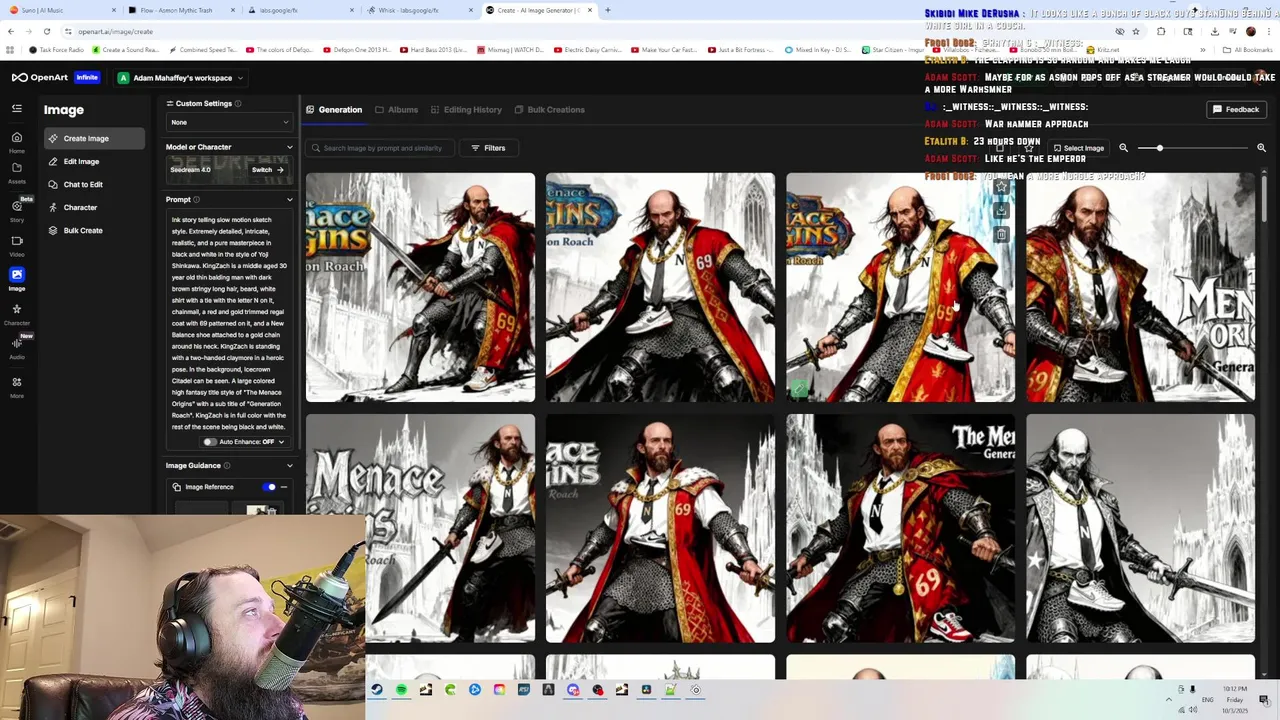Click the Infinite plan badge
This screenshot has width=1280, height=720.
point(87,78)
